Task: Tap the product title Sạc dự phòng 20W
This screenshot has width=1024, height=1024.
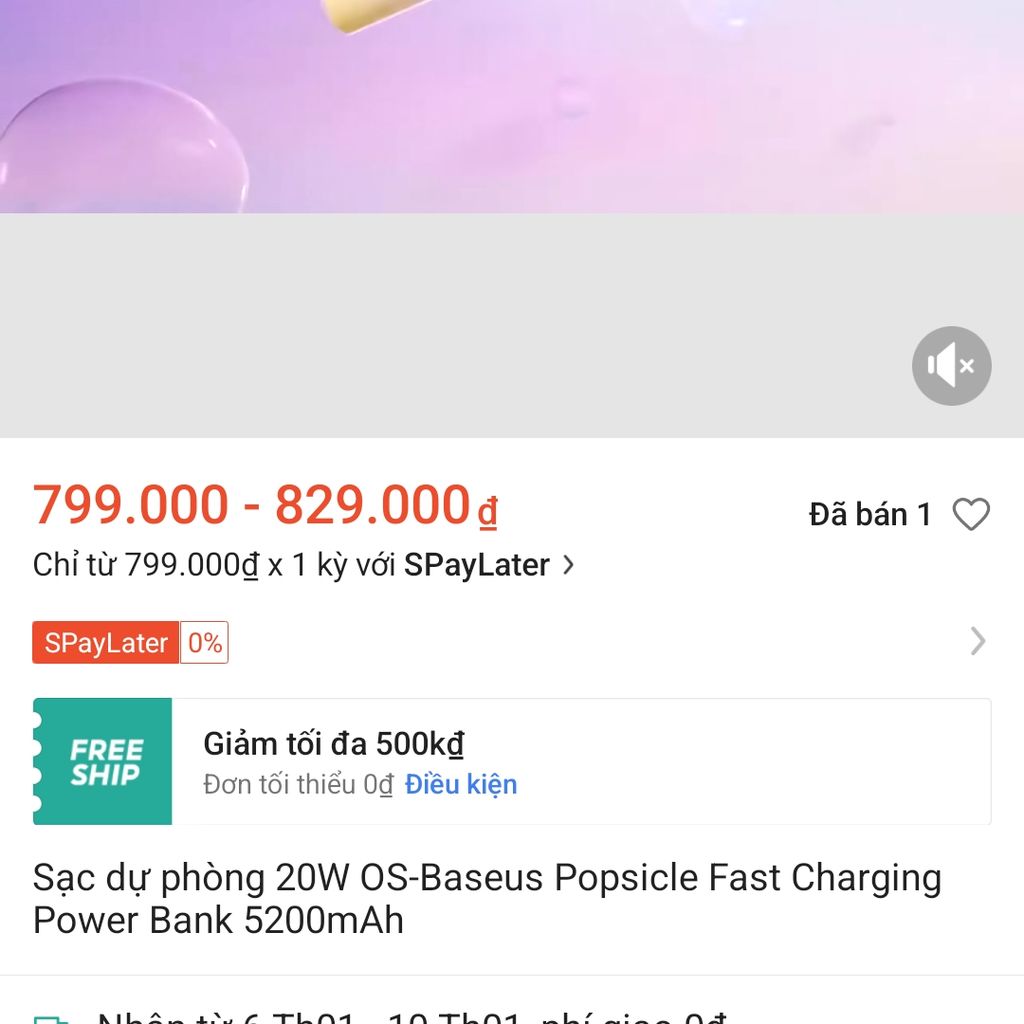Action: (x=487, y=899)
